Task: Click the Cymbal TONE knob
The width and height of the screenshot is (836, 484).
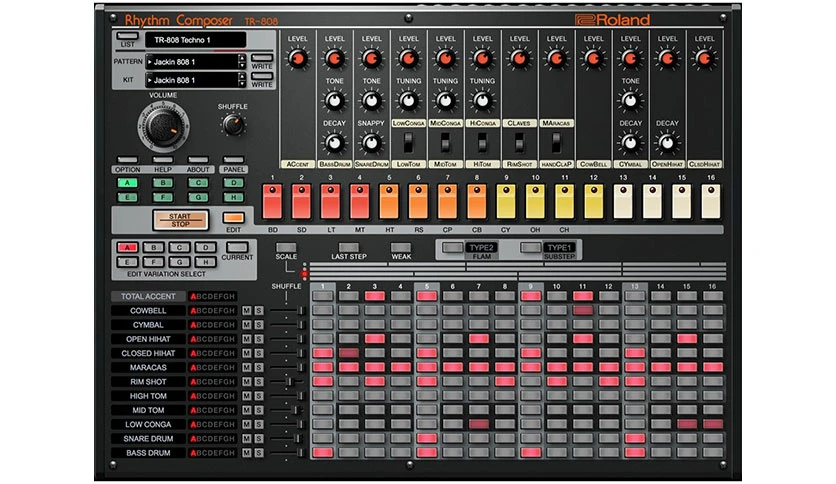Action: coord(630,101)
